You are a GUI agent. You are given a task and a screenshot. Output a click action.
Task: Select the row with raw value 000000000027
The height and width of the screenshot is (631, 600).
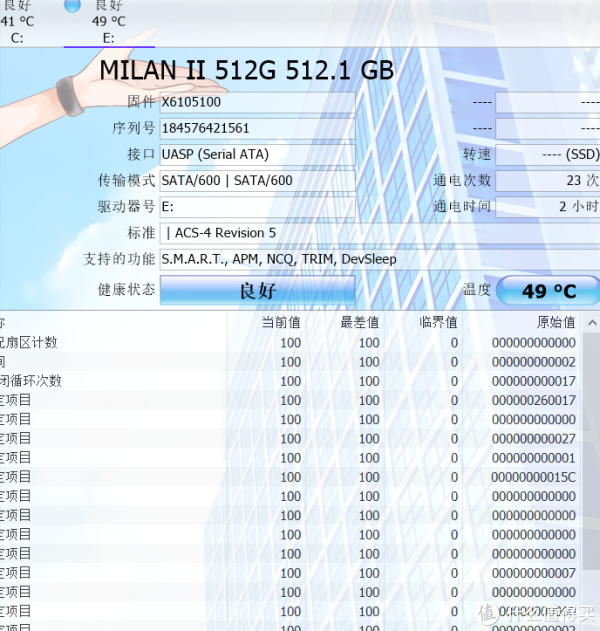pyautogui.click(x=290, y=439)
